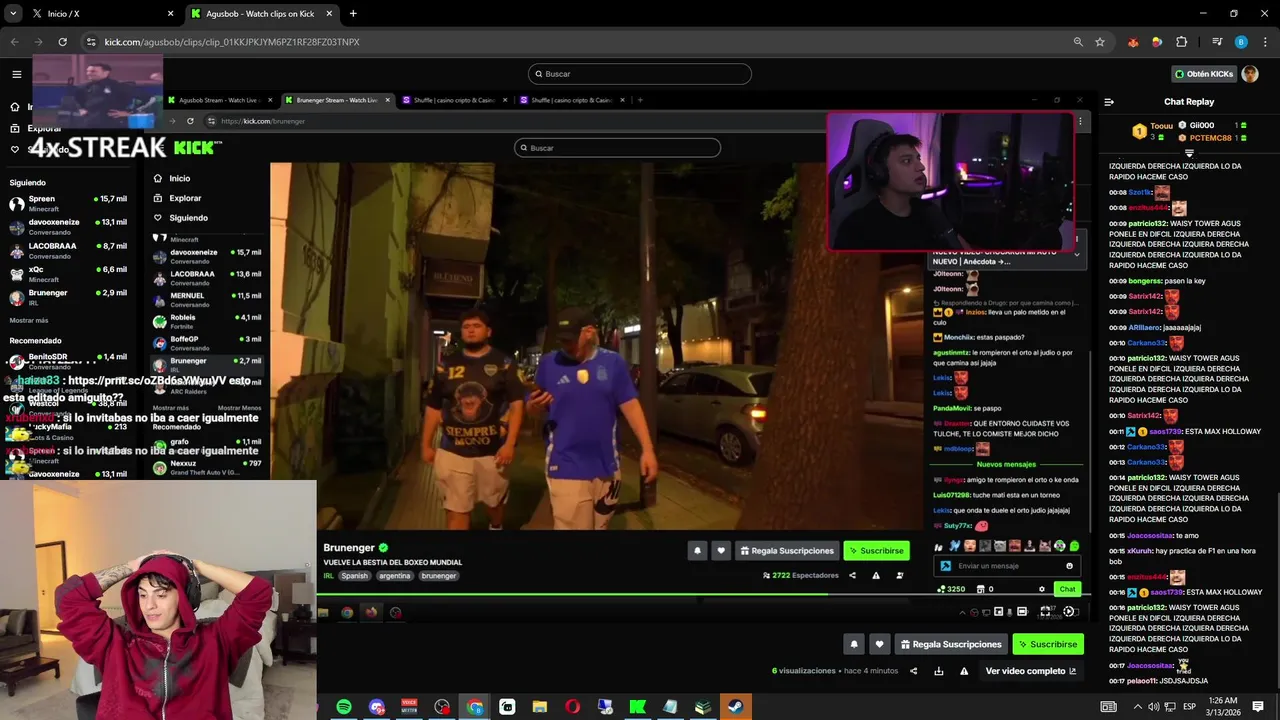Click the Chrome taskbar icon
The width and height of the screenshot is (1280, 720).
[475, 707]
